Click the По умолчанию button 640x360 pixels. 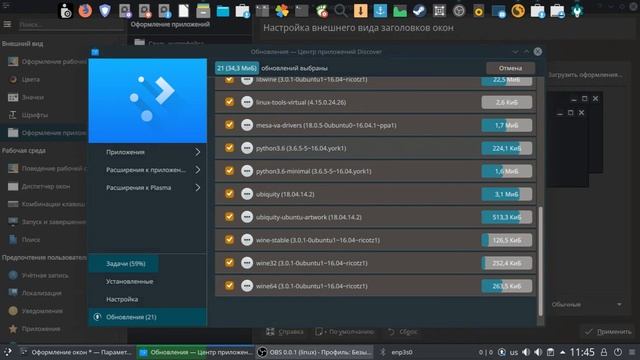pos(345,332)
